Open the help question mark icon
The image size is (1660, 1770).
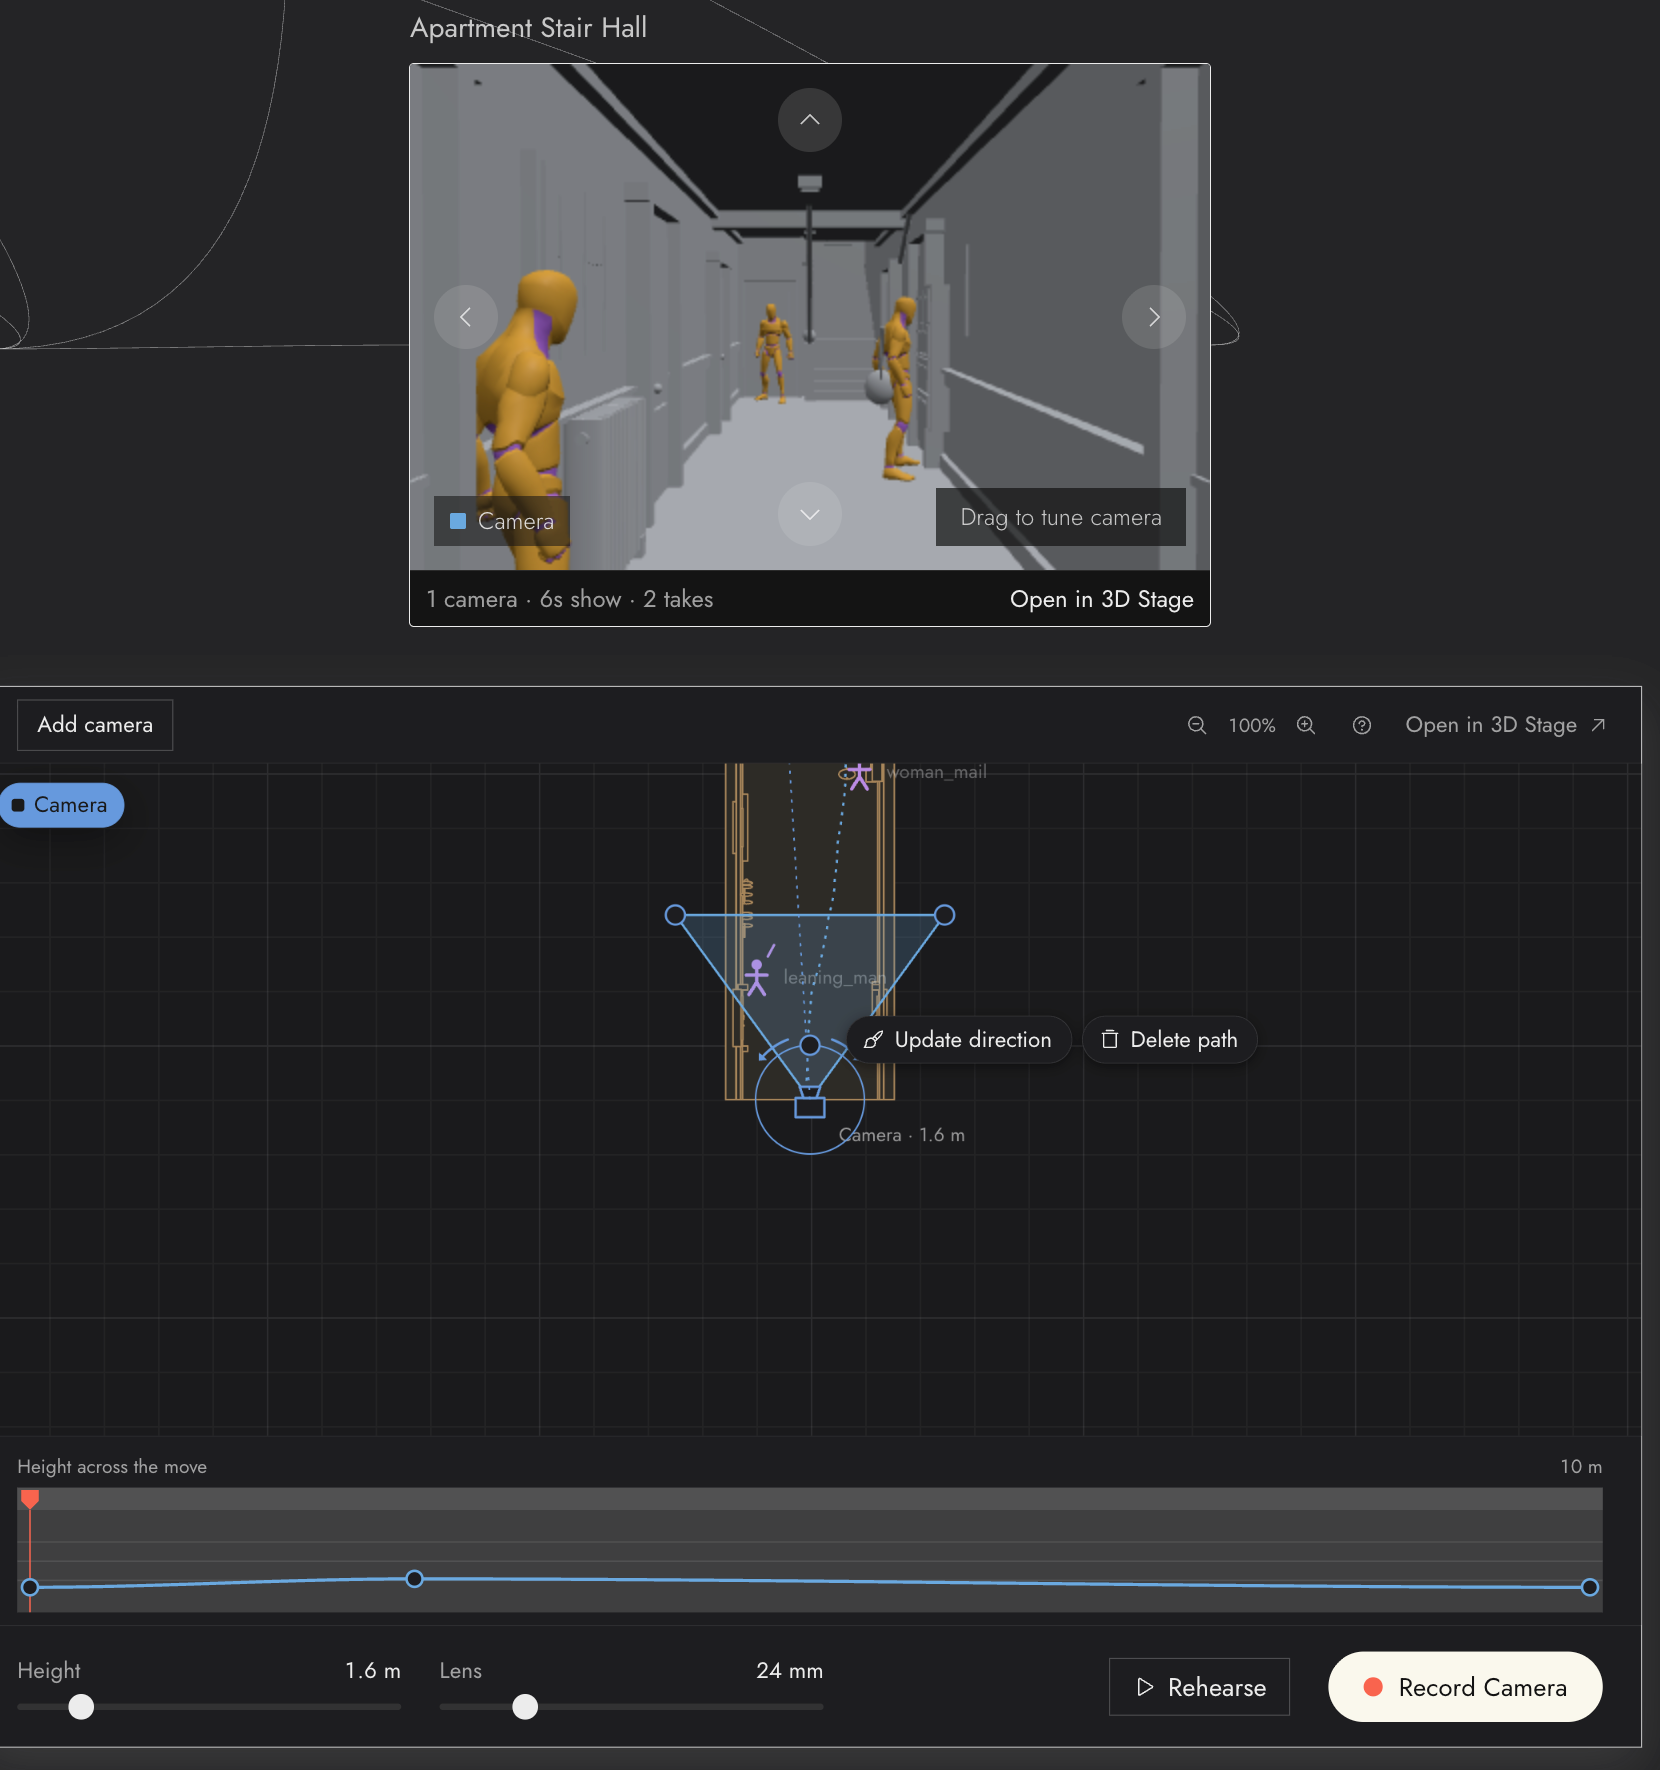1362,725
